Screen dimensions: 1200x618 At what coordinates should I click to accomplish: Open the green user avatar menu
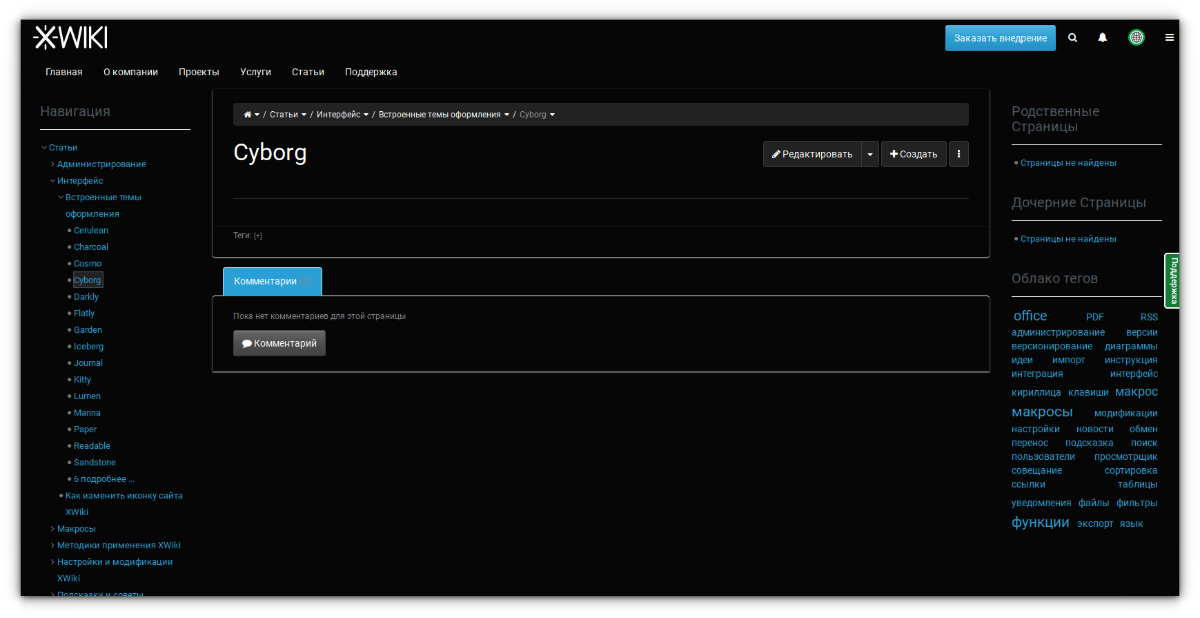(x=1137, y=38)
